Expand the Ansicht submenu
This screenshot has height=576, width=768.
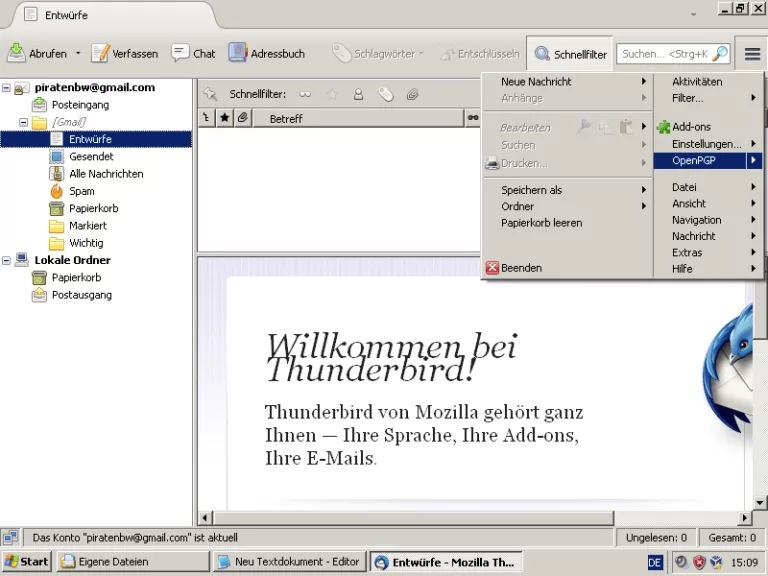click(708, 204)
